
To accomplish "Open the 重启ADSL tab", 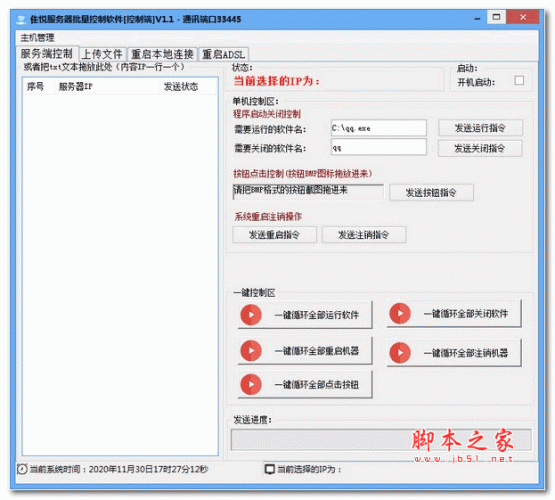I will (223, 54).
